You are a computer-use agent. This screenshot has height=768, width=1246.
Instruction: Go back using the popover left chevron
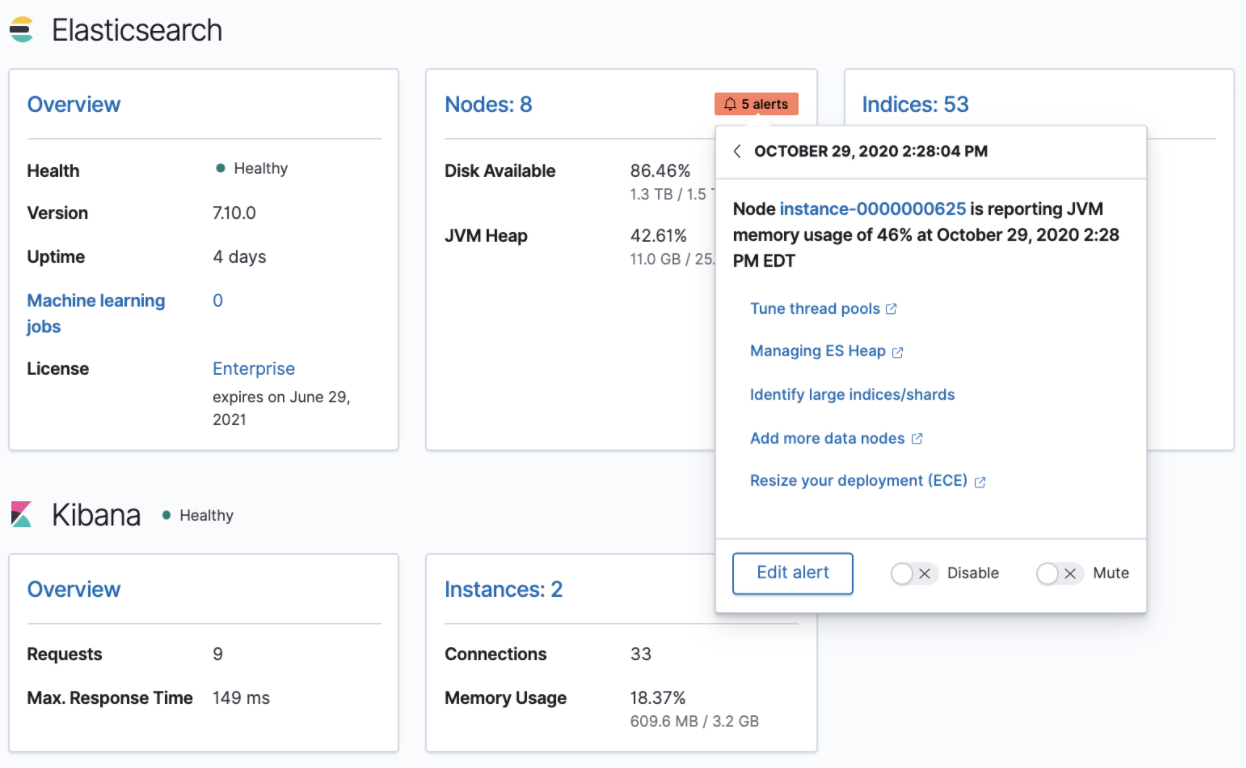[737, 151]
